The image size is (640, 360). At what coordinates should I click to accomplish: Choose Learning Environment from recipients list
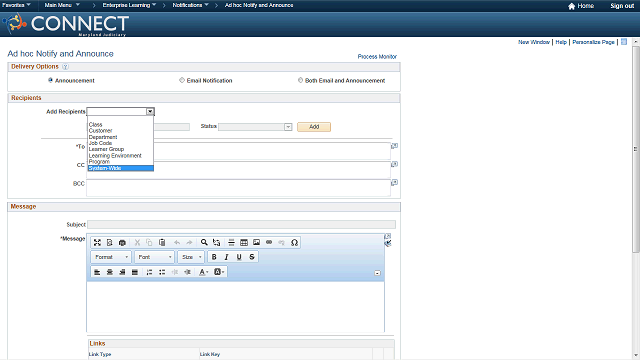[115, 156]
